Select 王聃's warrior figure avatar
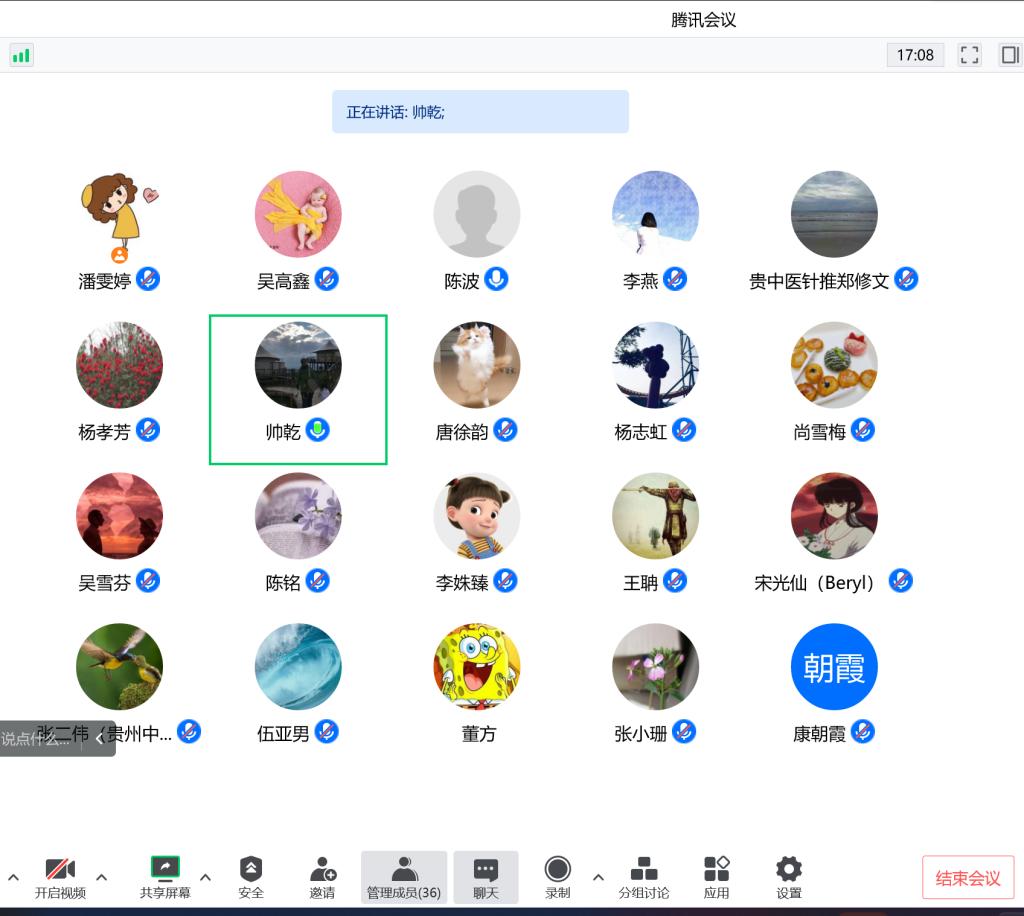 point(656,516)
